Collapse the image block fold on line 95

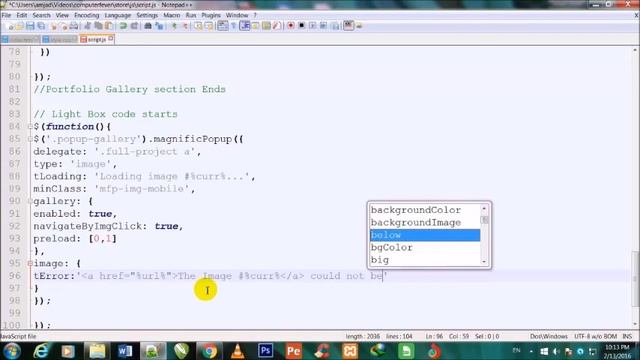(x=30, y=264)
